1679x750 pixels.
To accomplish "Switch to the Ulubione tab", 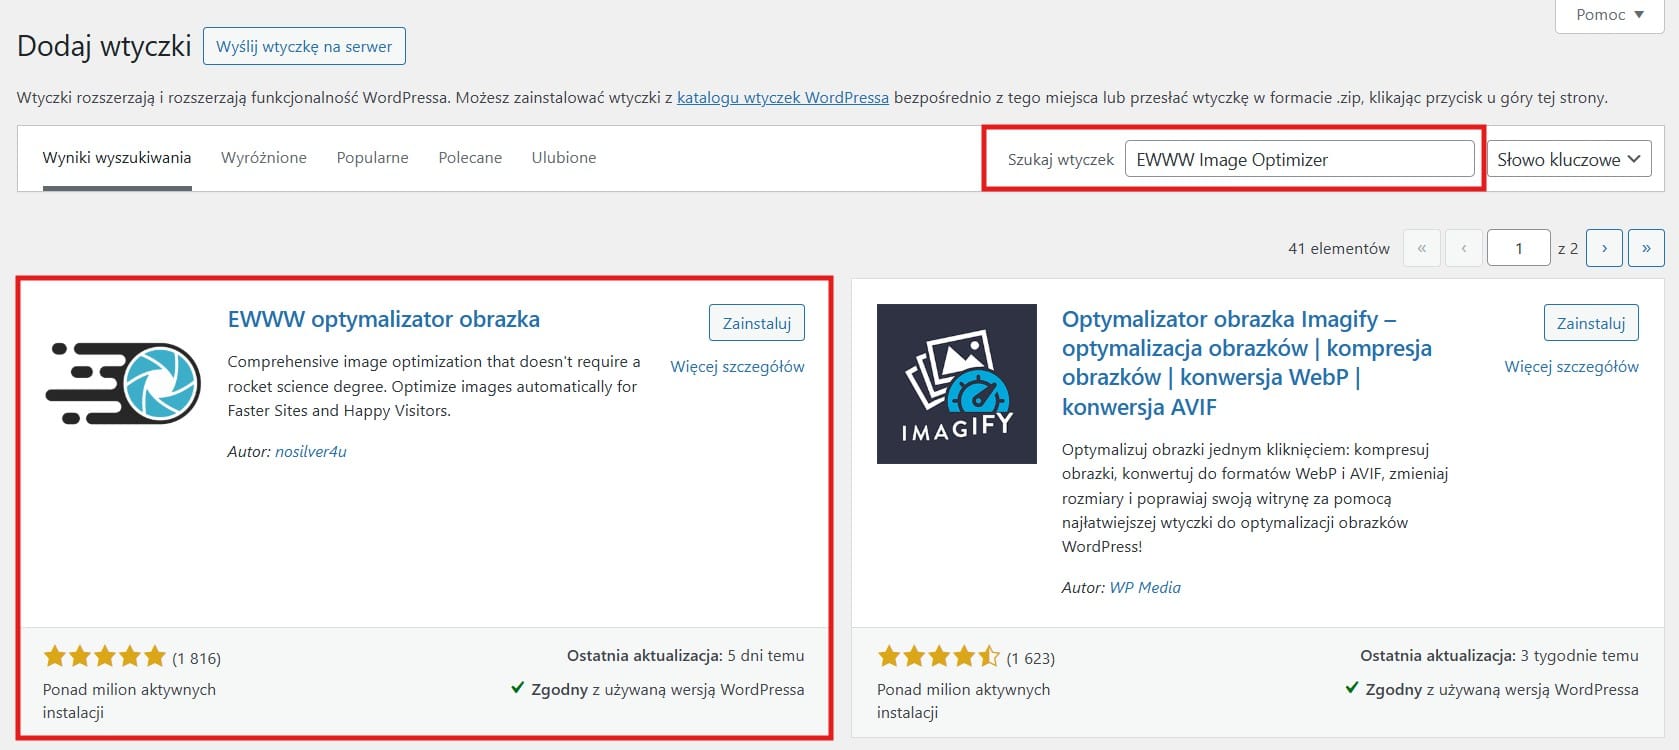I will (564, 158).
